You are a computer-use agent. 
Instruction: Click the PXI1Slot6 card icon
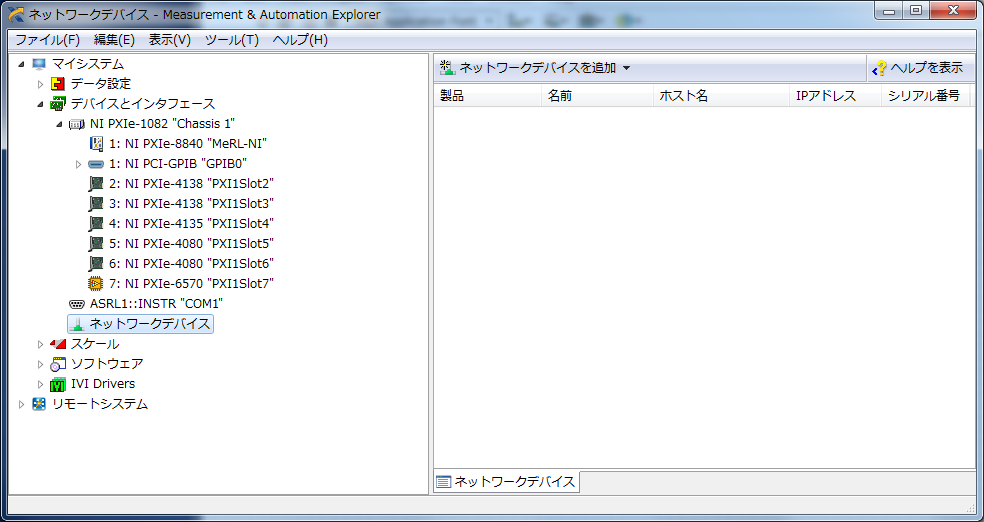[96, 264]
